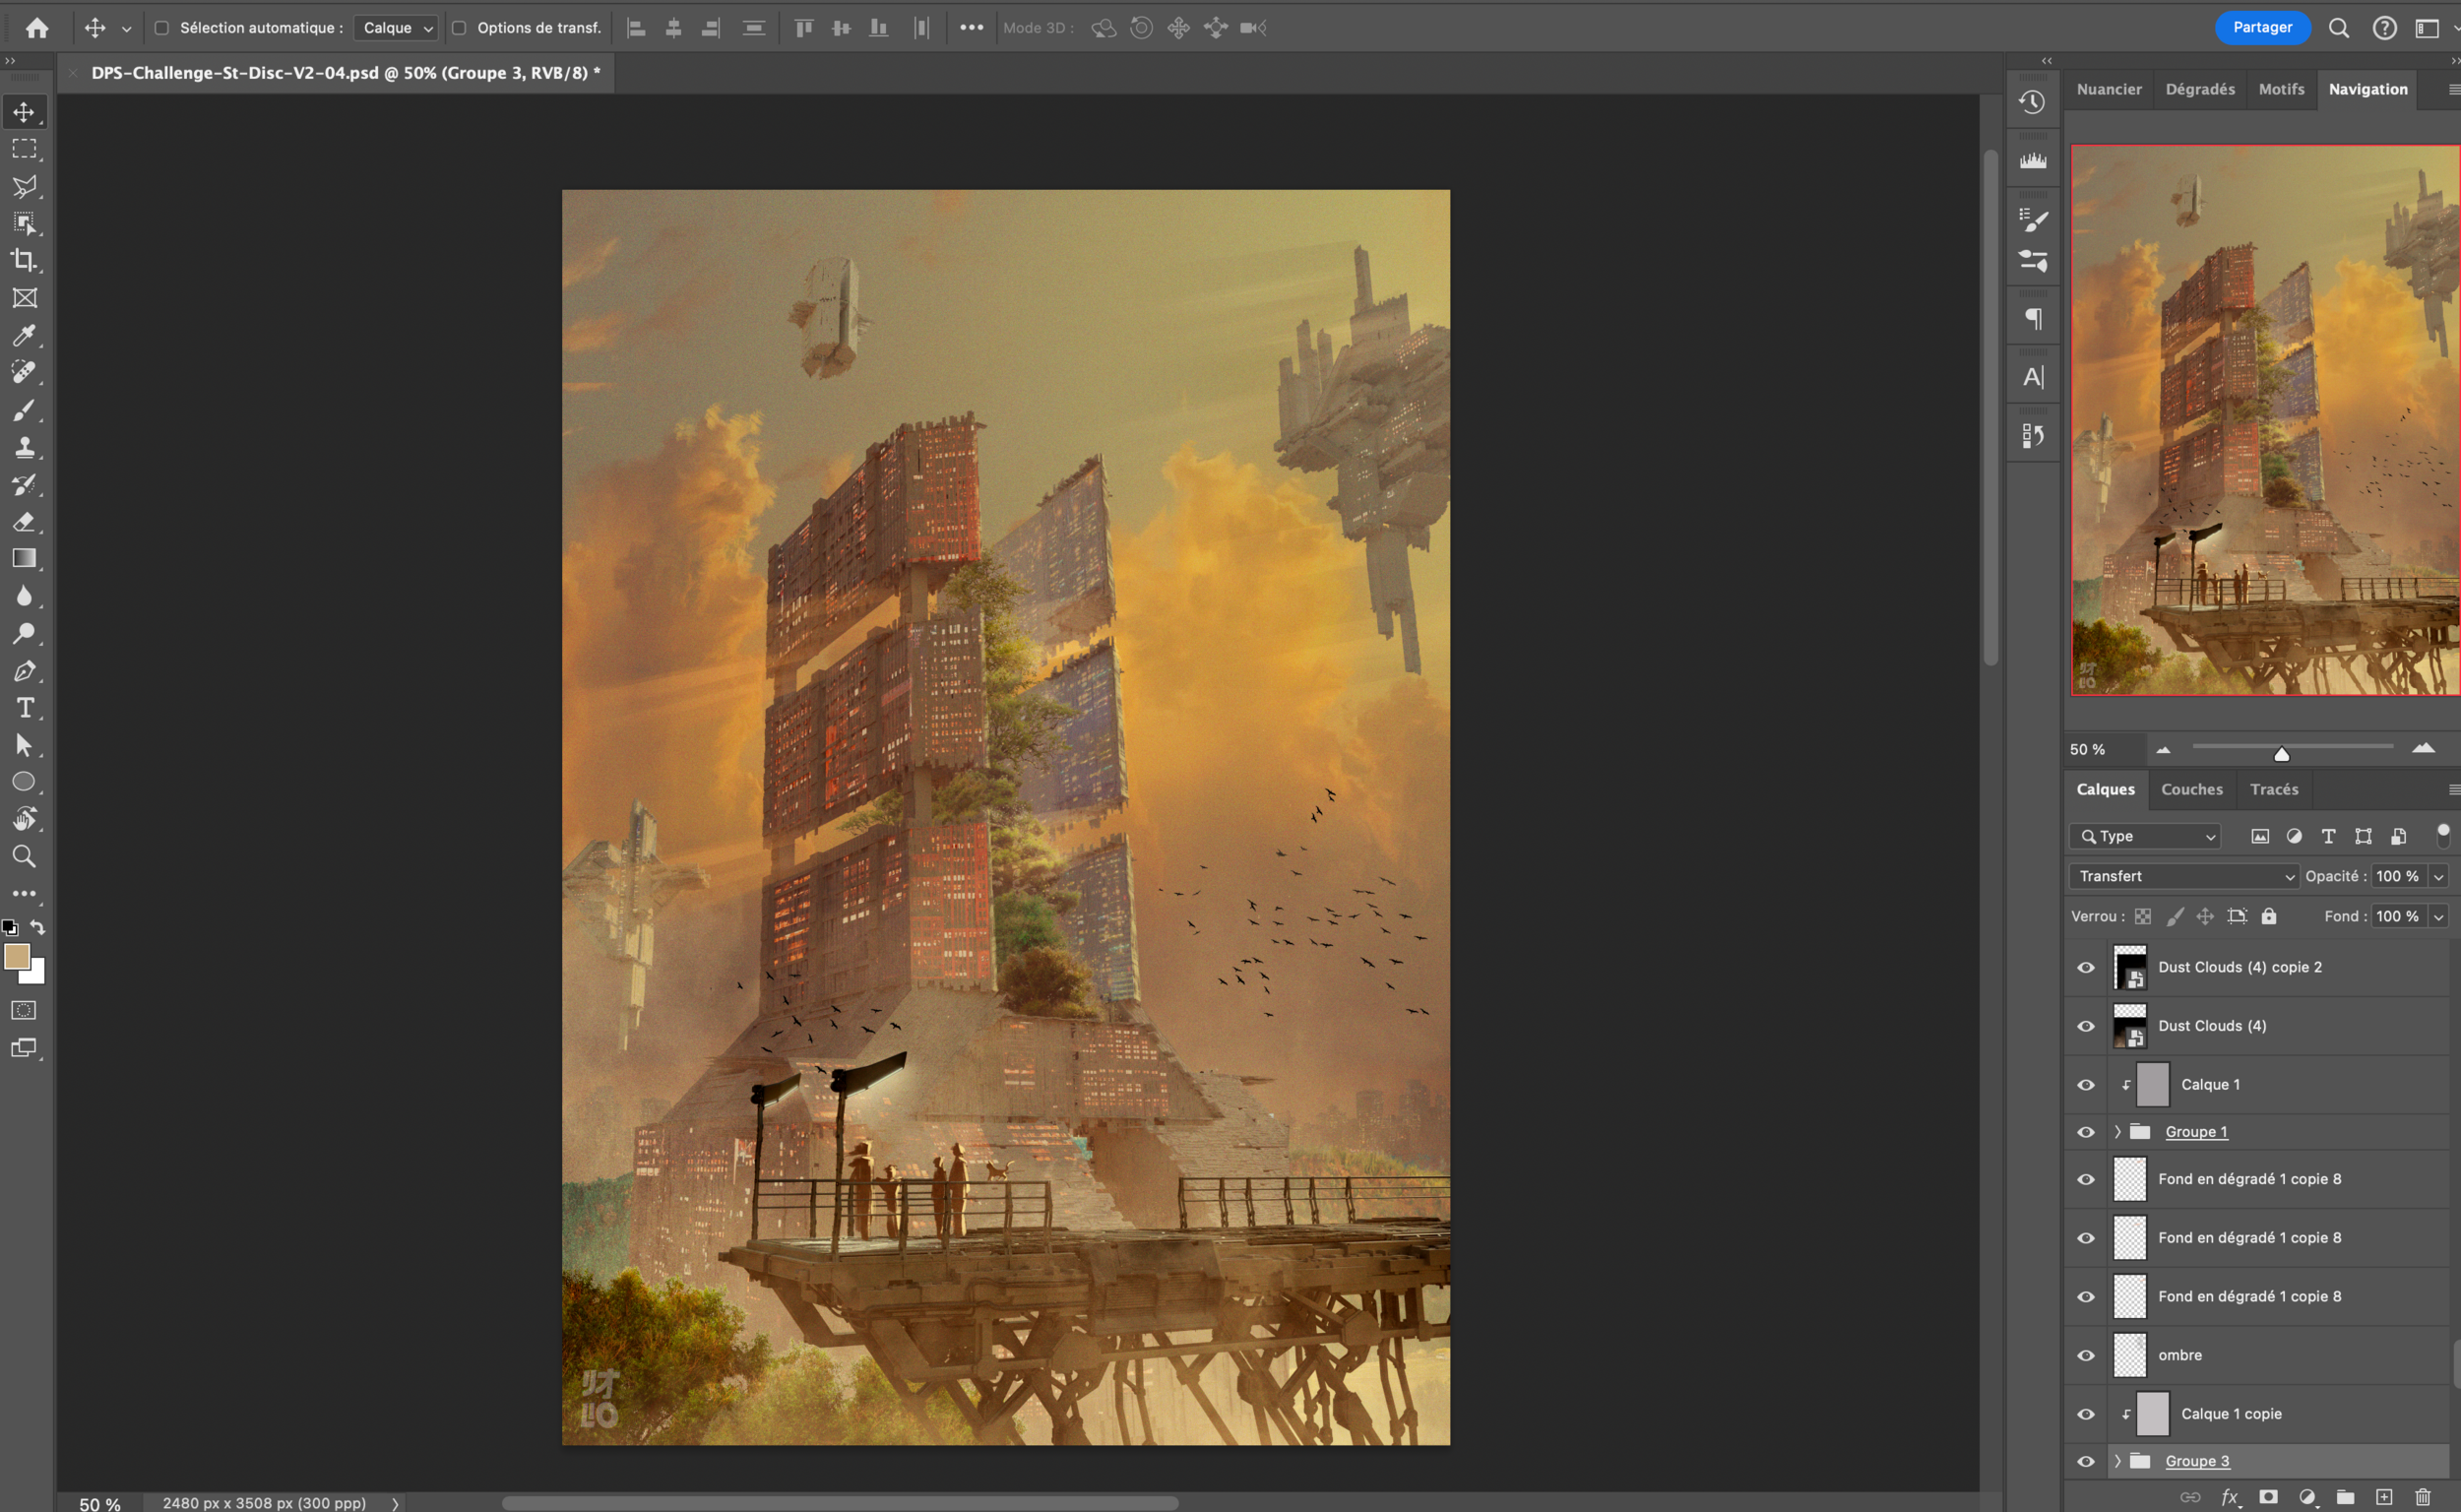This screenshot has height=1512, width=2461.
Task: Select the Crop tool
Action: pos(24,261)
